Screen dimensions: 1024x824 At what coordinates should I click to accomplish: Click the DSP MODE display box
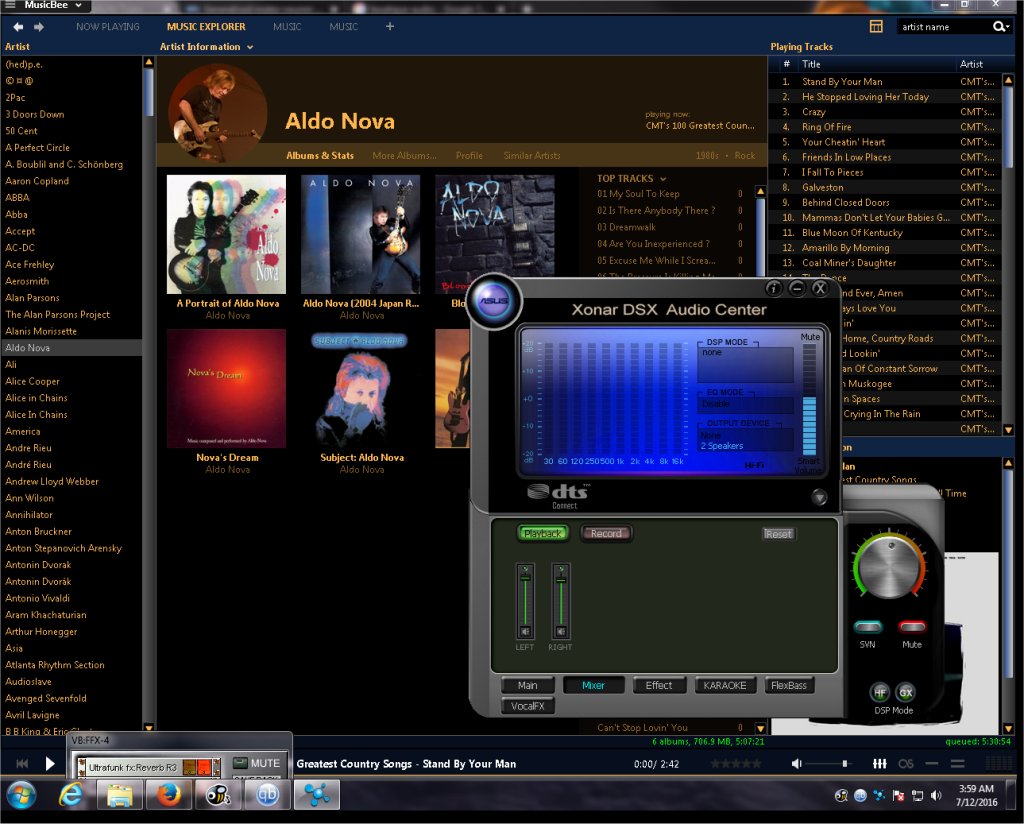click(745, 364)
